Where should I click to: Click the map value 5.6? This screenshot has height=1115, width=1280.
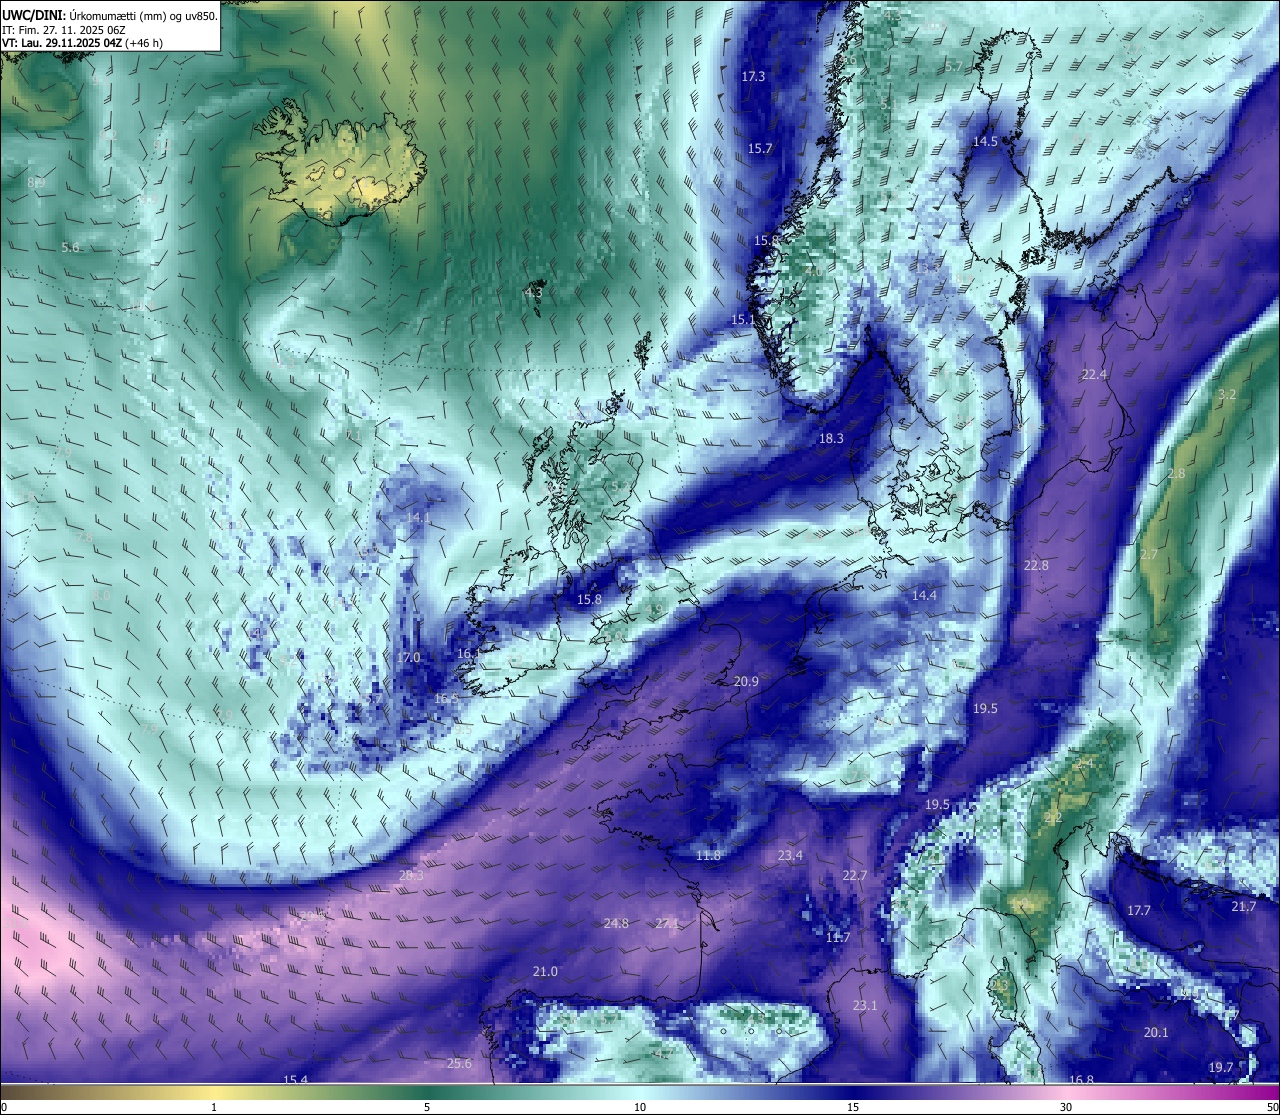click(70, 248)
